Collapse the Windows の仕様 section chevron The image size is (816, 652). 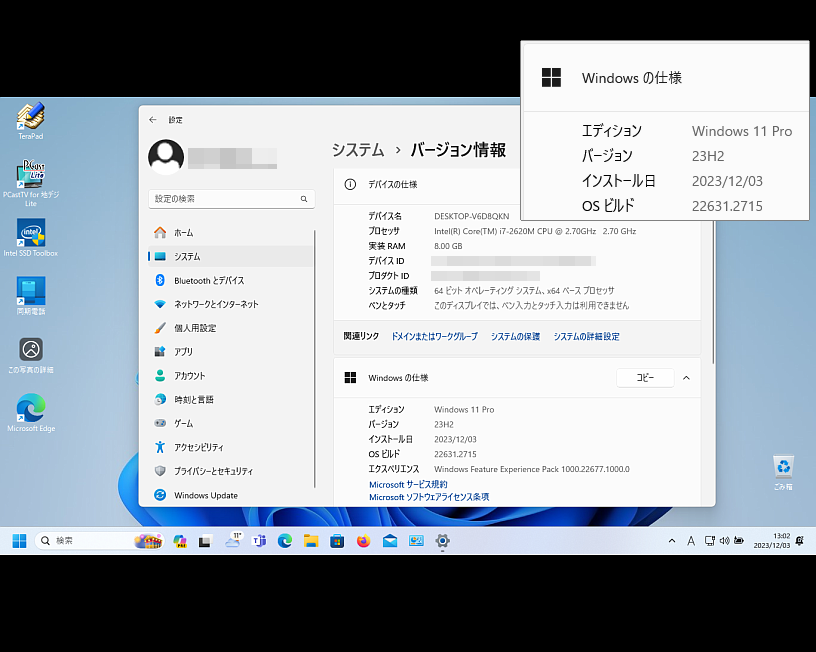click(686, 378)
